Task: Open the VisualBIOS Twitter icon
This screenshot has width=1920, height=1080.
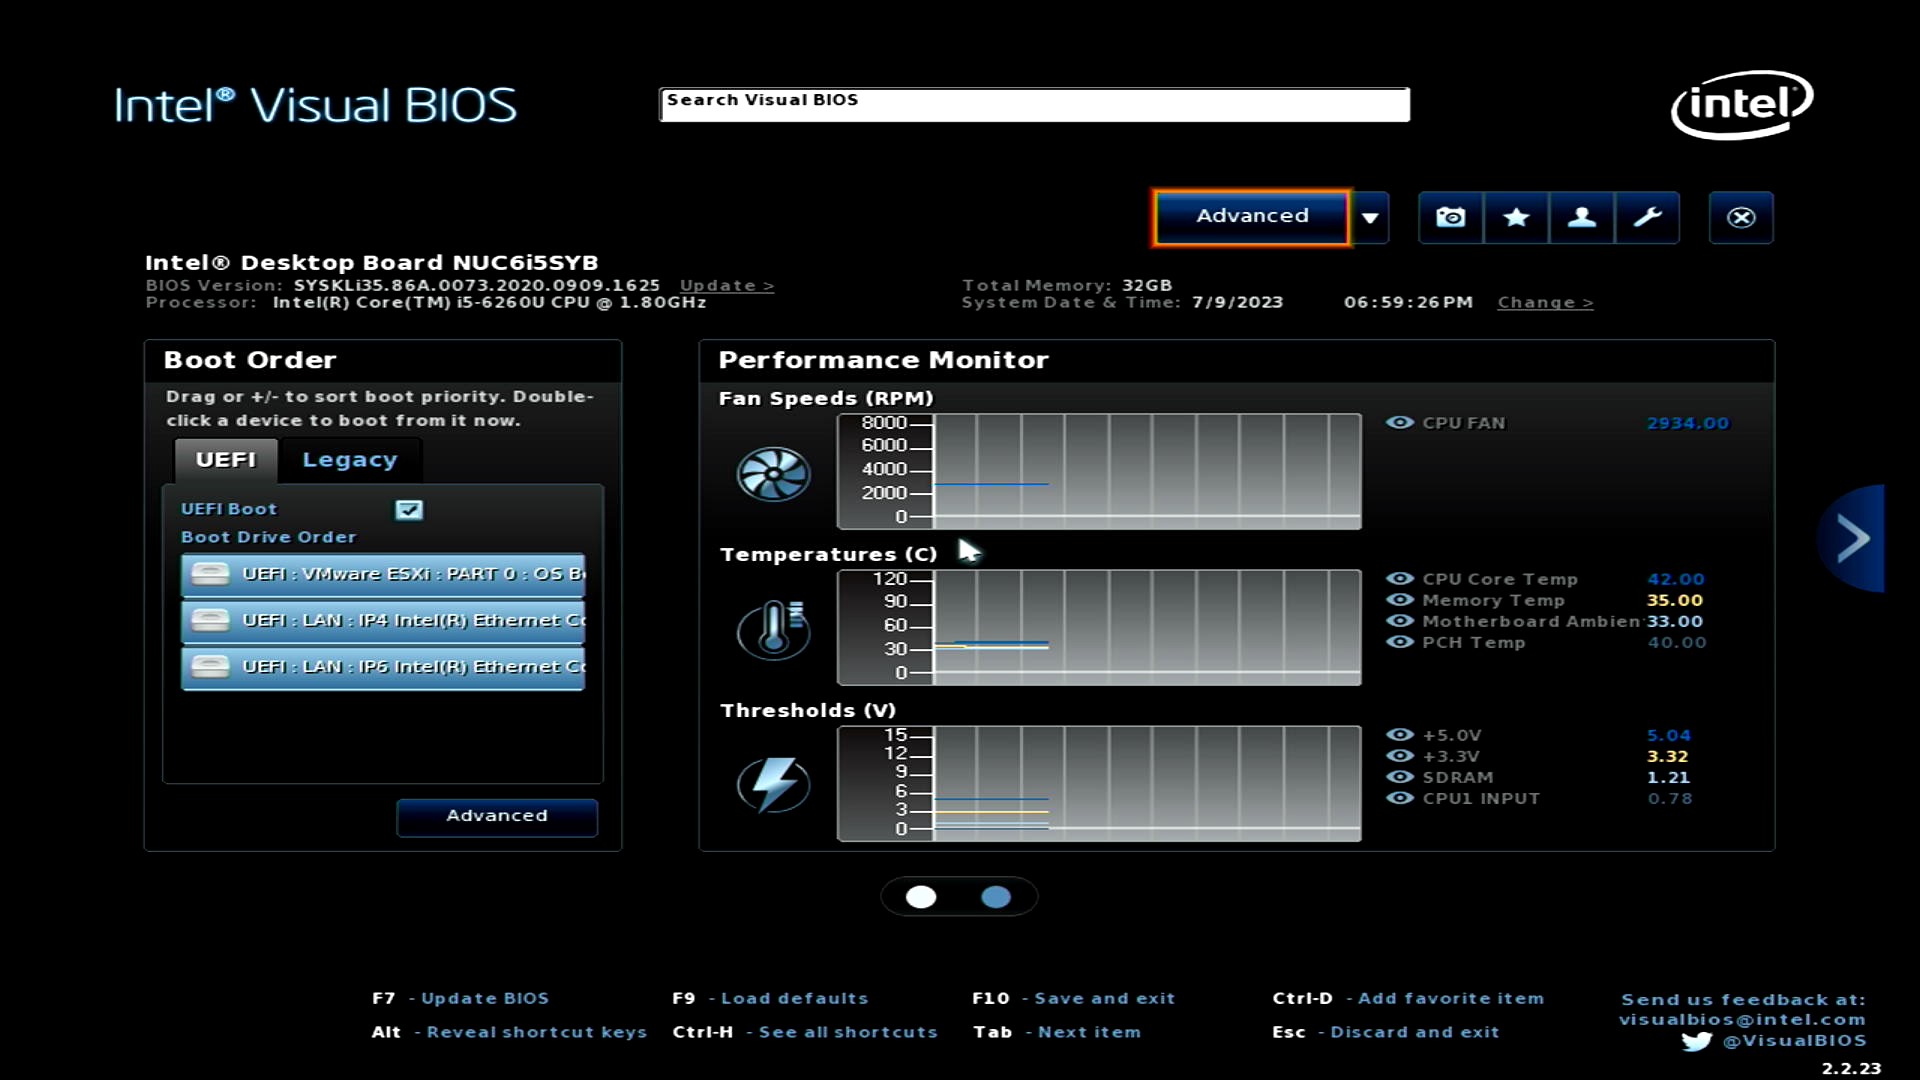Action: [1696, 1041]
